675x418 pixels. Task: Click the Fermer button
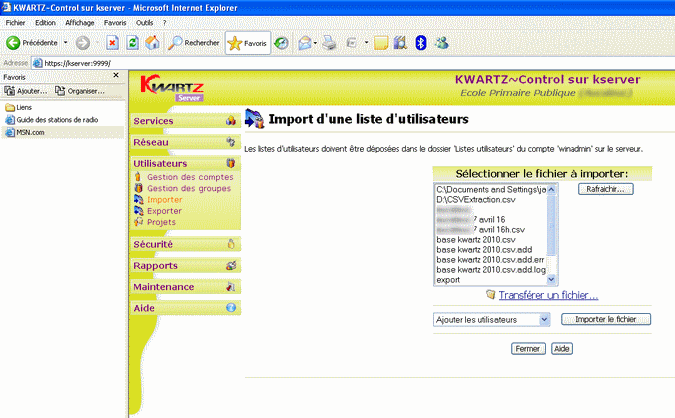click(528, 349)
